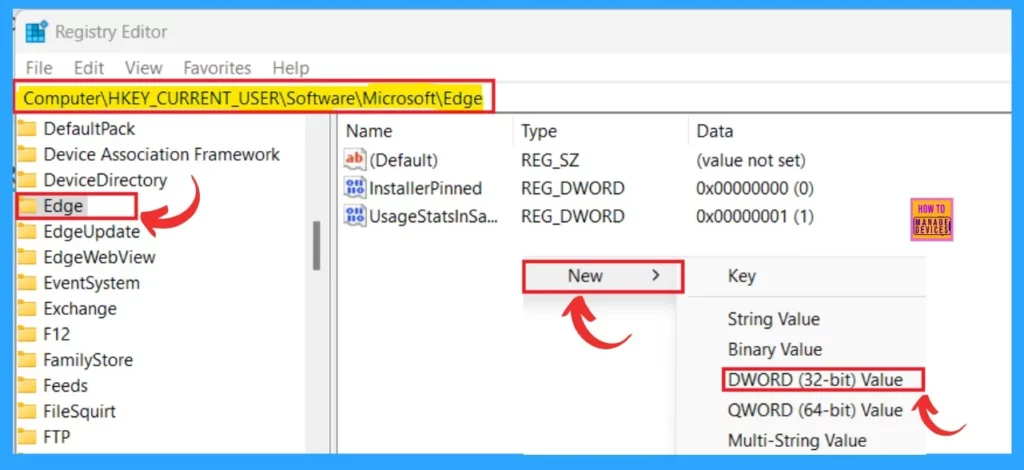Choose Binary Value from the submenu

pyautogui.click(x=775, y=349)
